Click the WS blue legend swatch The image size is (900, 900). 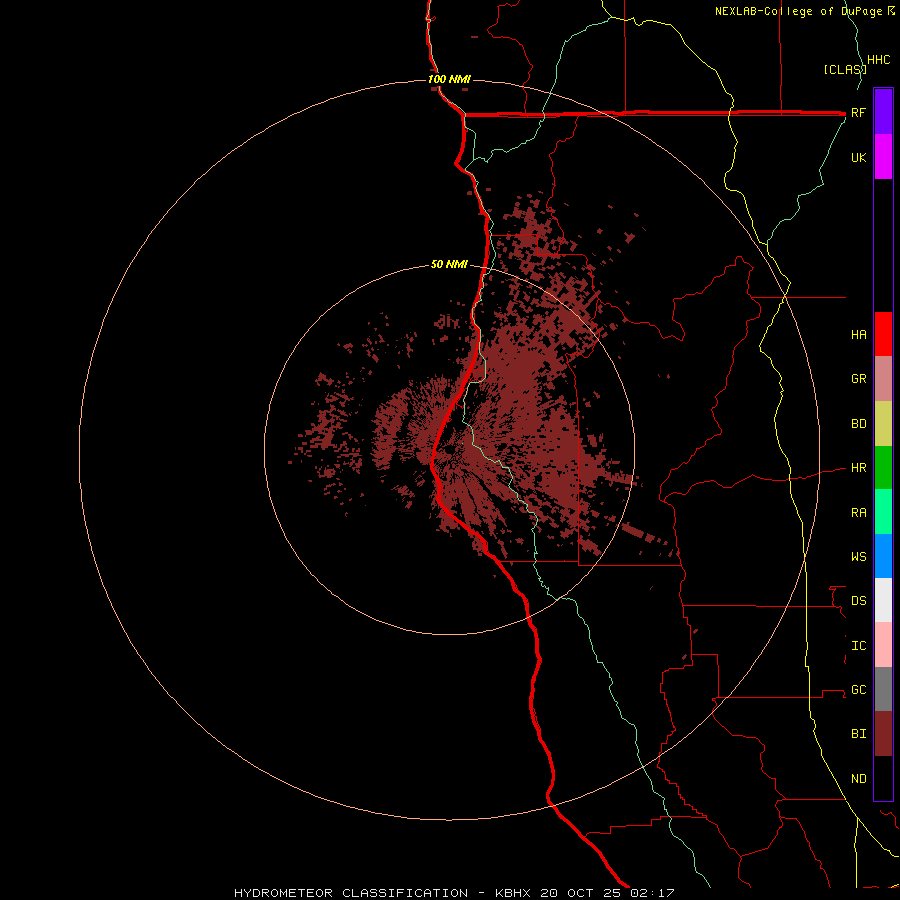pos(883,556)
